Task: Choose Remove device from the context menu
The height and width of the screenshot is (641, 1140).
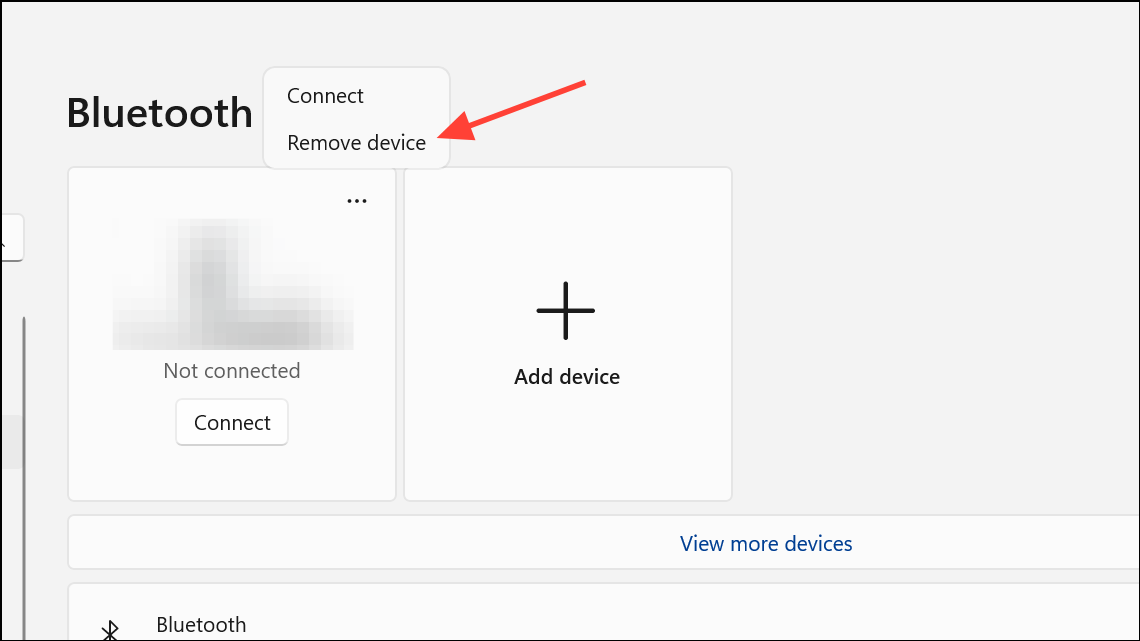Action: [x=355, y=142]
